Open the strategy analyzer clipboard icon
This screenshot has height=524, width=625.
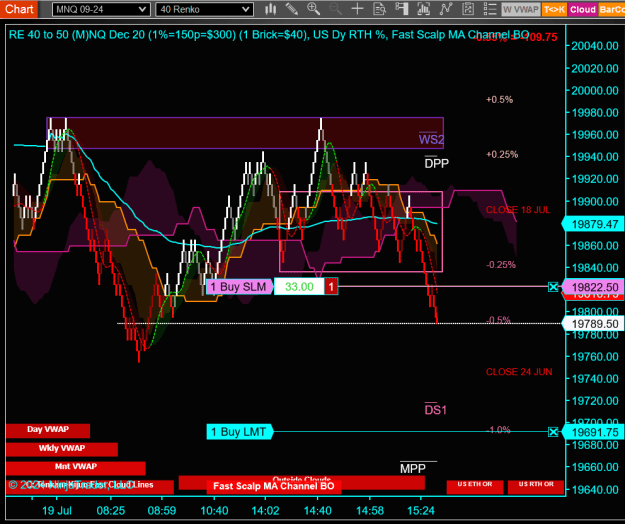click(468, 9)
